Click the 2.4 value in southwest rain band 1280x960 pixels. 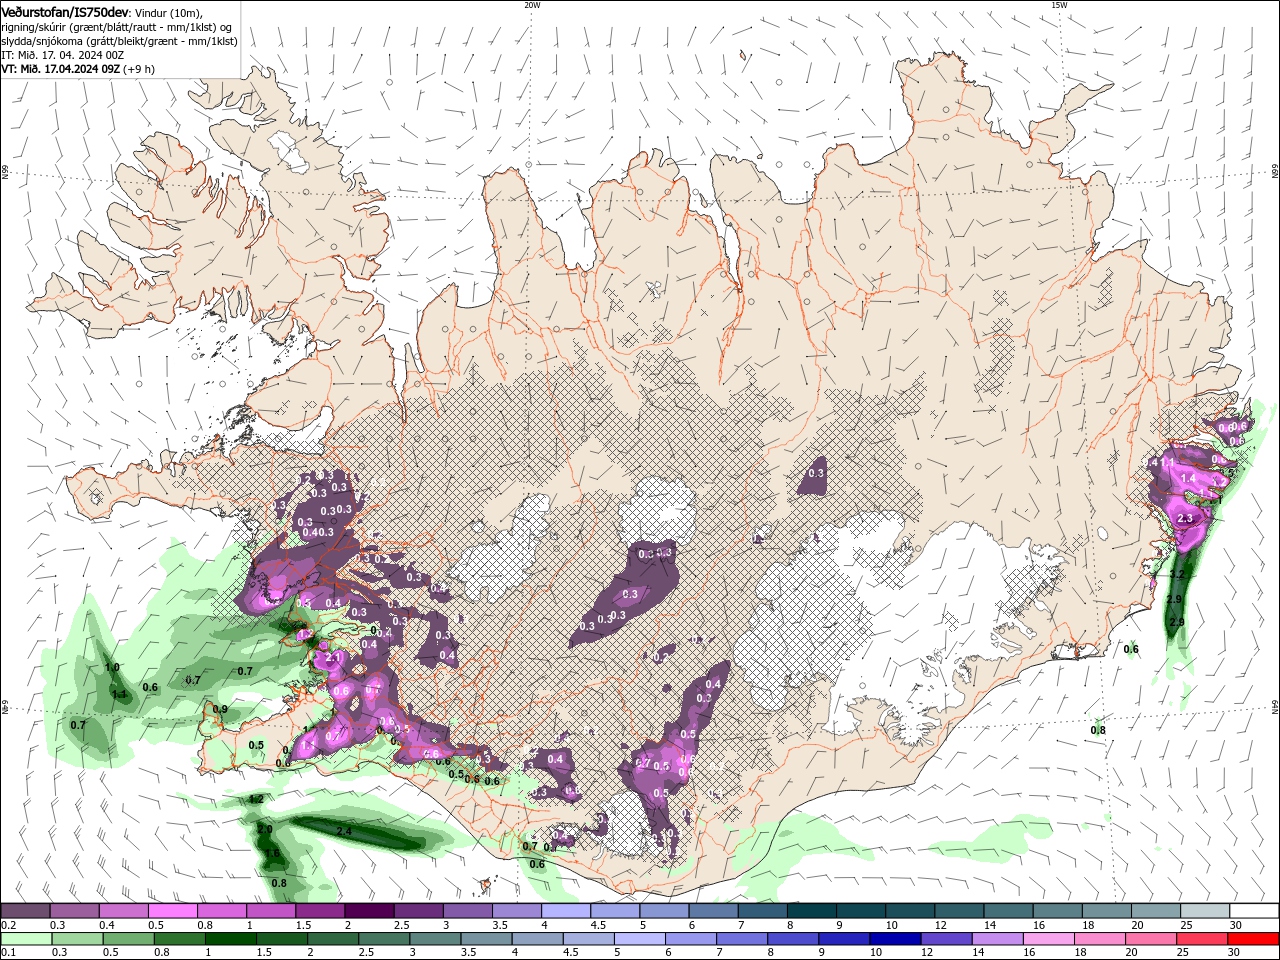coord(344,832)
